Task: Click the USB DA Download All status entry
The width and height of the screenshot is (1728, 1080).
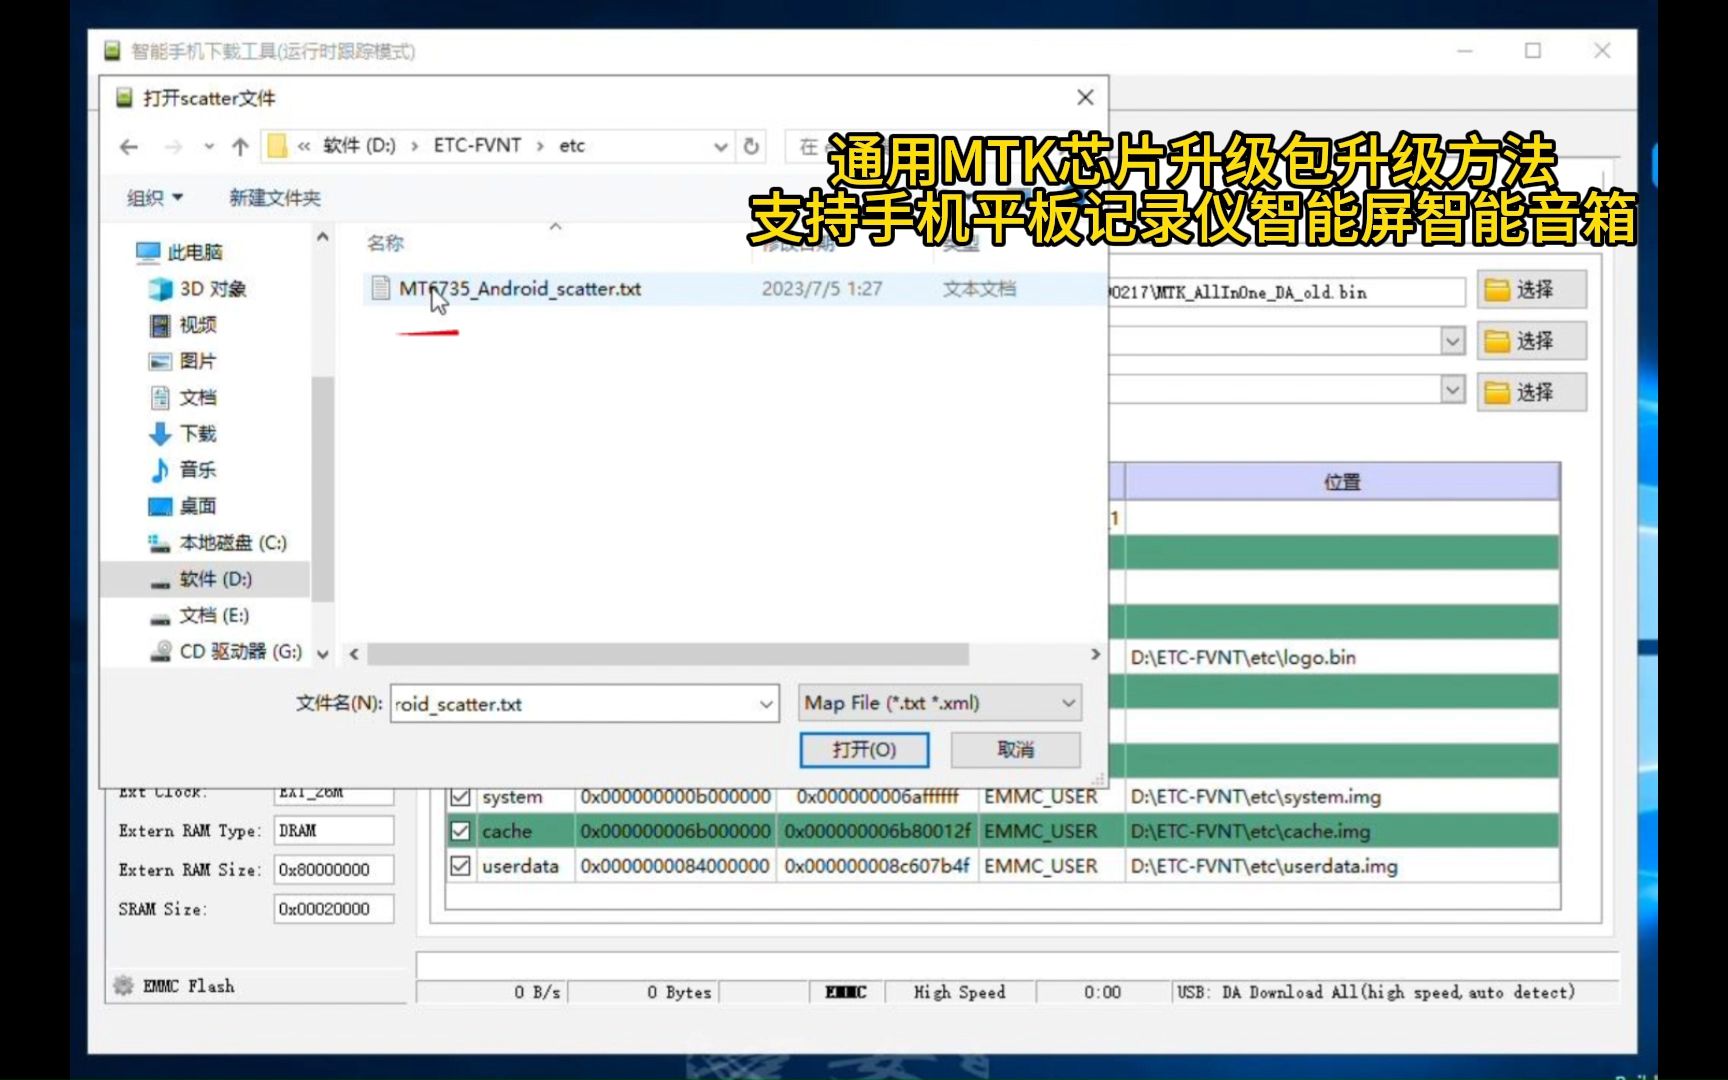Action: 1376,992
